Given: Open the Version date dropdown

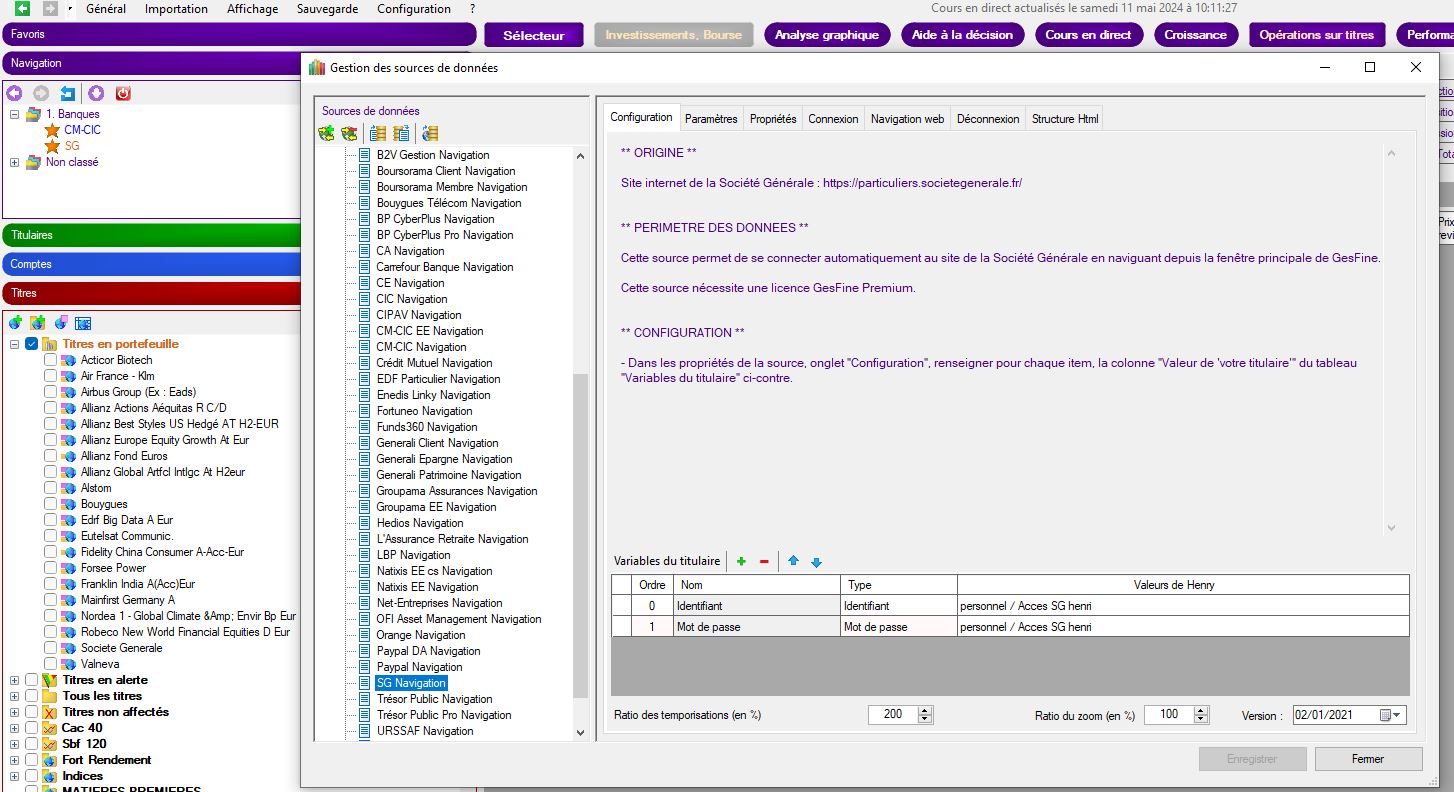Looking at the screenshot, I should click(x=1396, y=715).
